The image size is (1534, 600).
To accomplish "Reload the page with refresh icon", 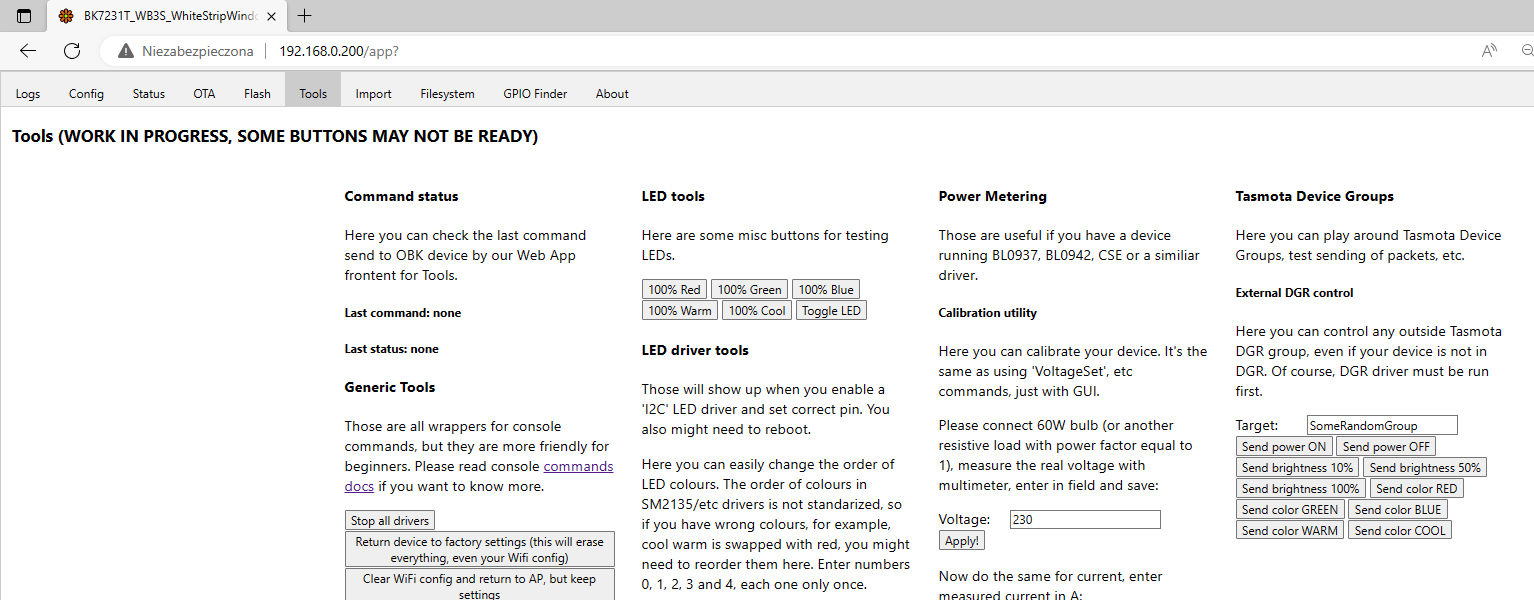I will 72,51.
